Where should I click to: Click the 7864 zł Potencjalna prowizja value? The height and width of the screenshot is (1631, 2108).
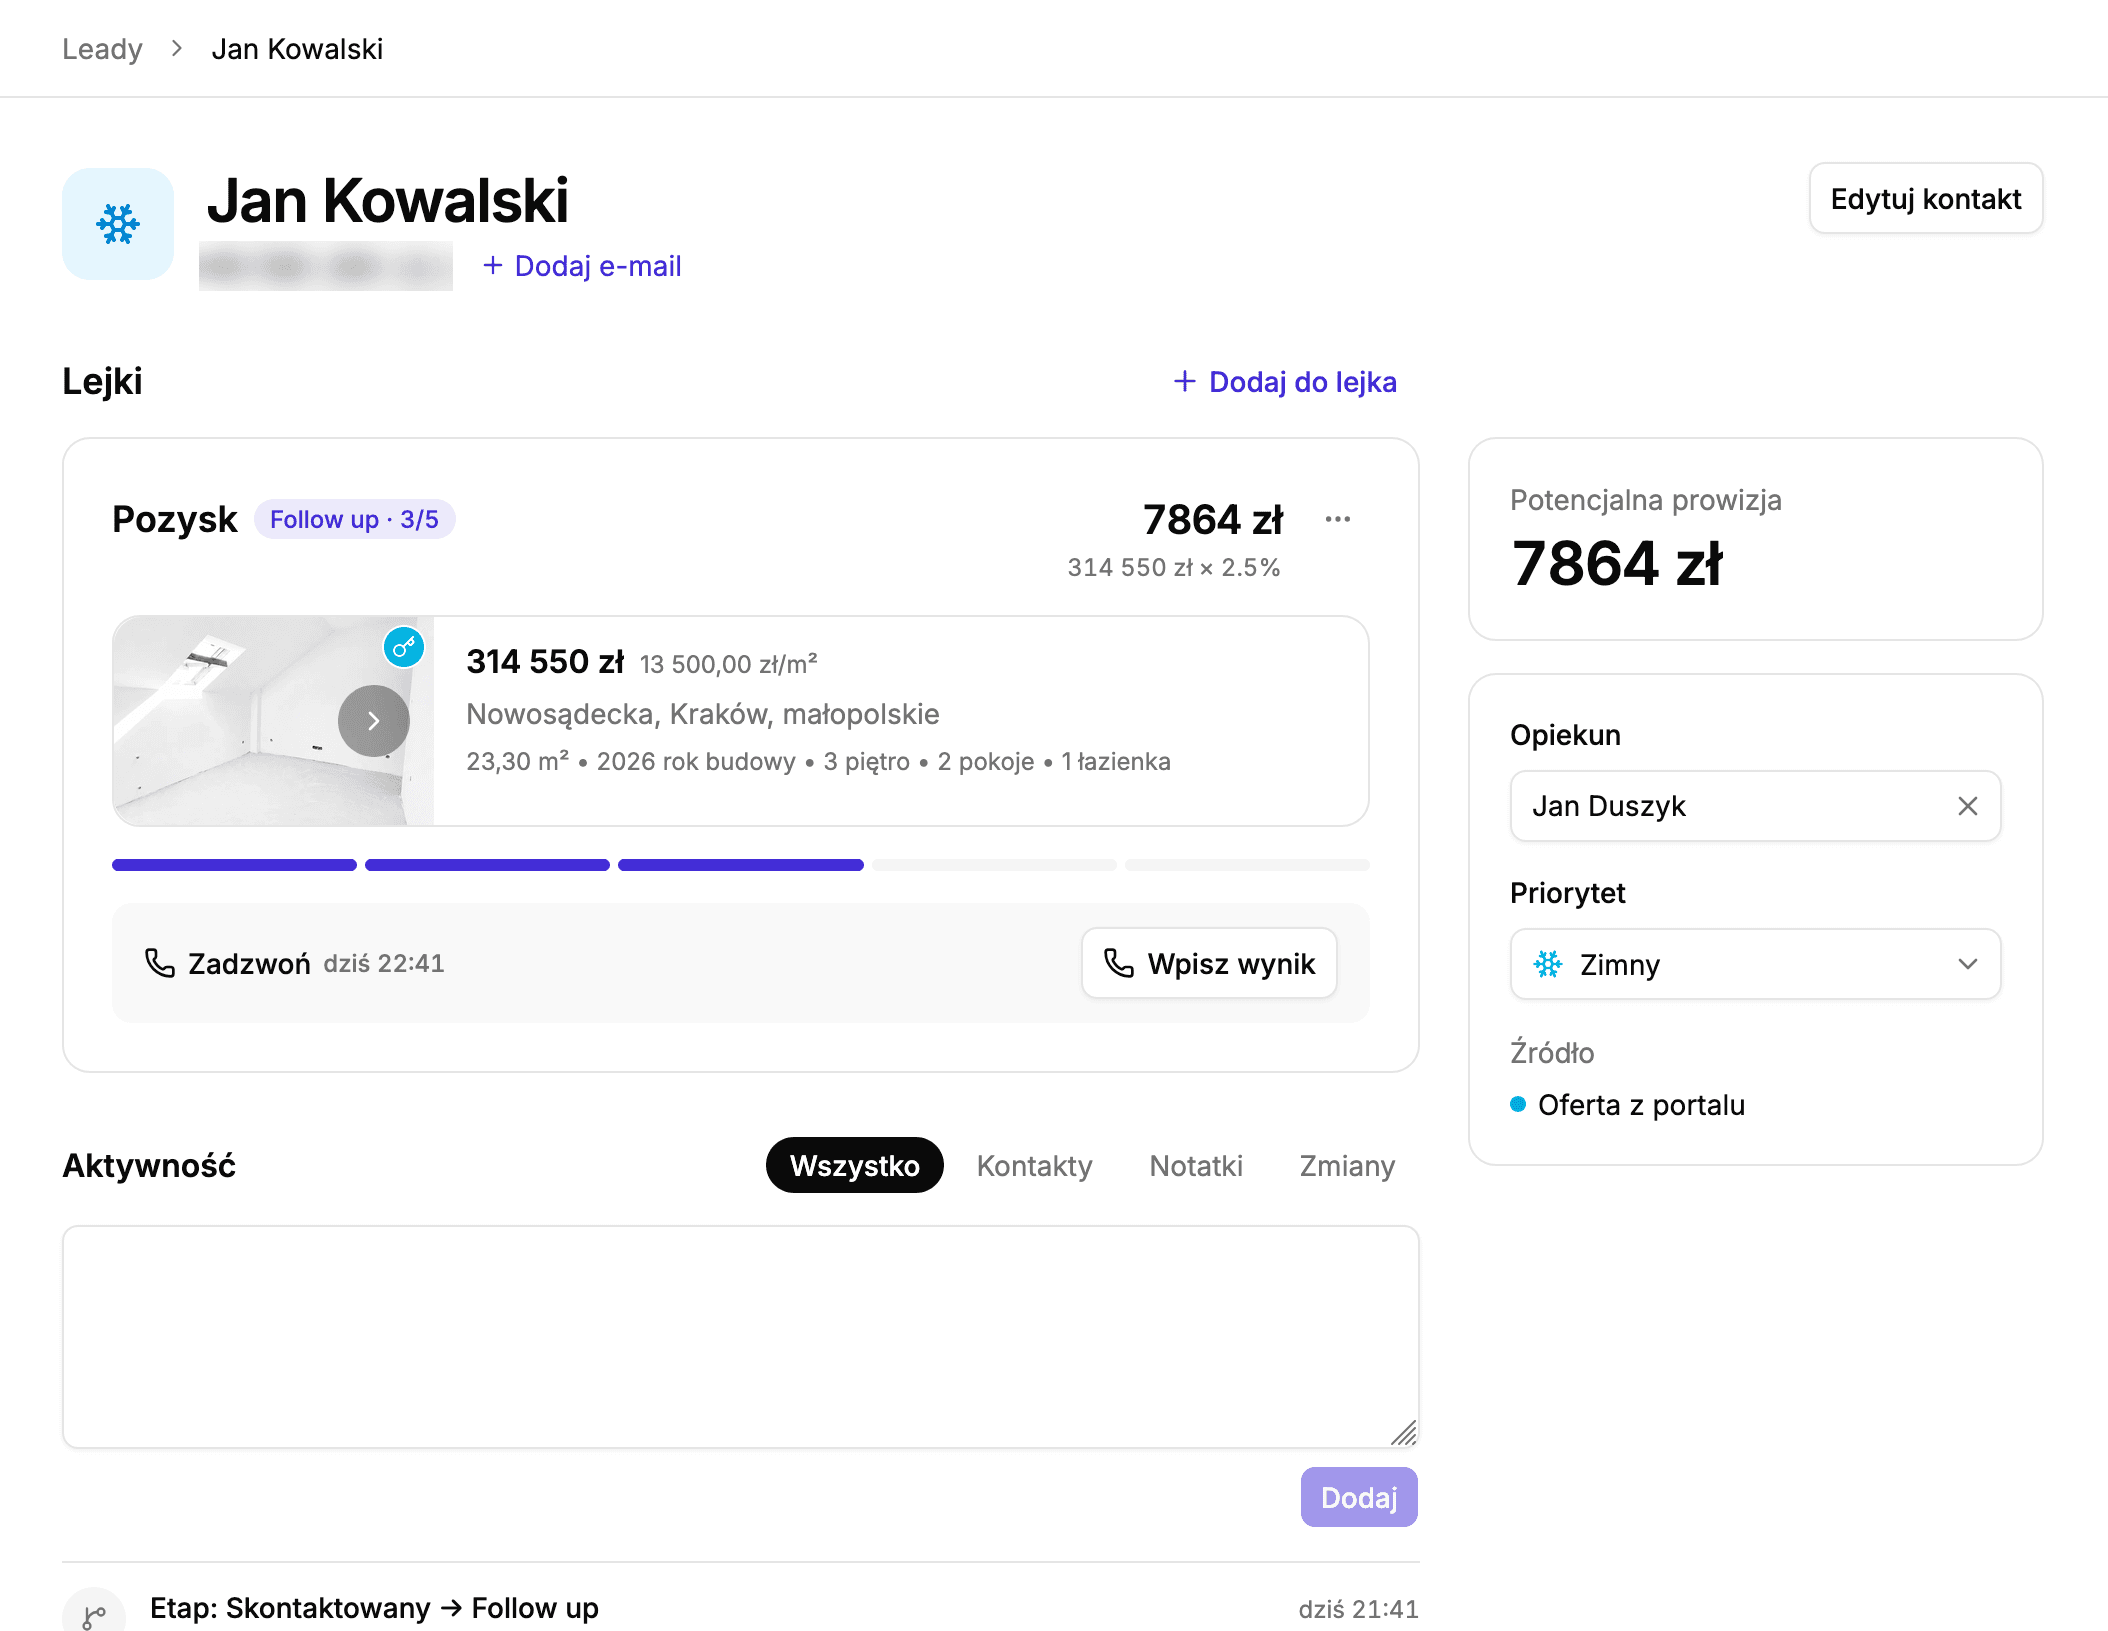[x=1617, y=563]
